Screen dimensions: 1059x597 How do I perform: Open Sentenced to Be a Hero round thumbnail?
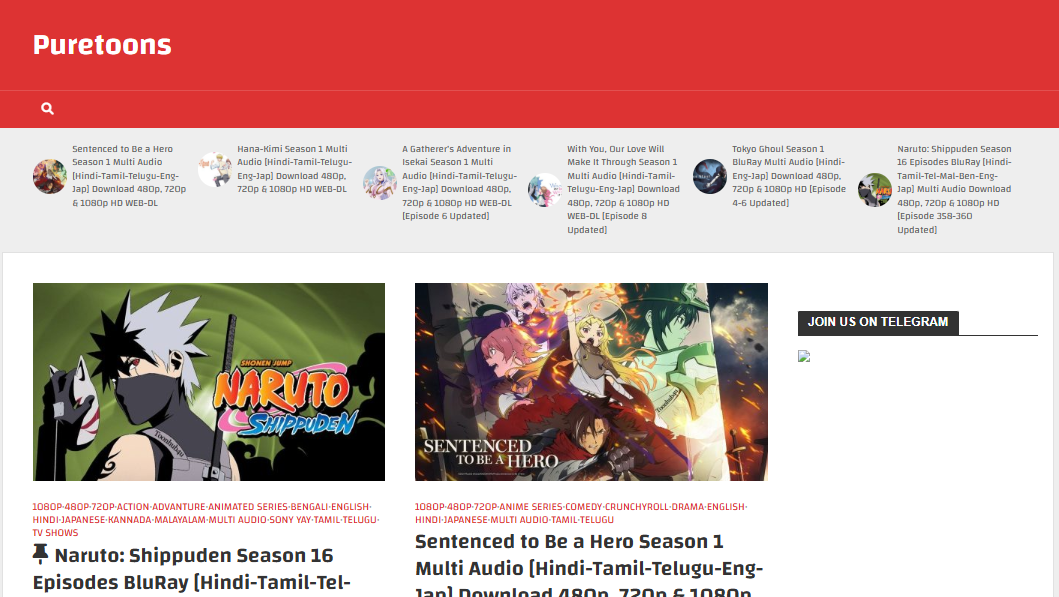[x=50, y=176]
